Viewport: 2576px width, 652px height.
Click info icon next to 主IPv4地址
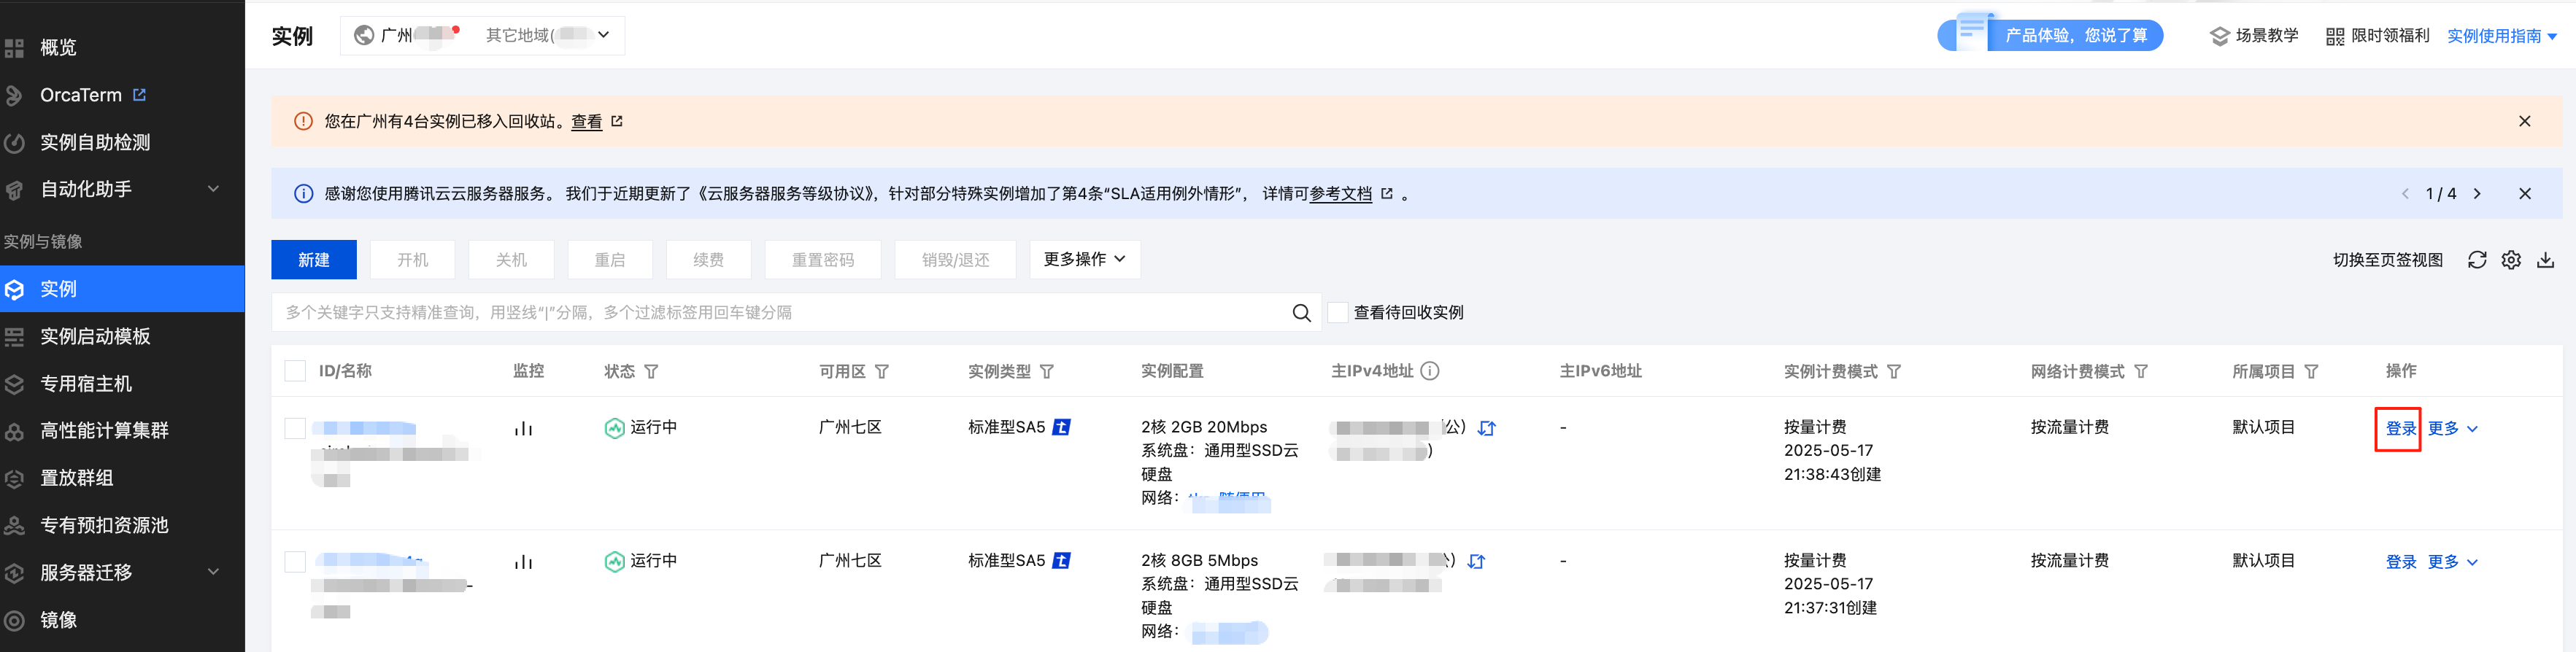1430,371
